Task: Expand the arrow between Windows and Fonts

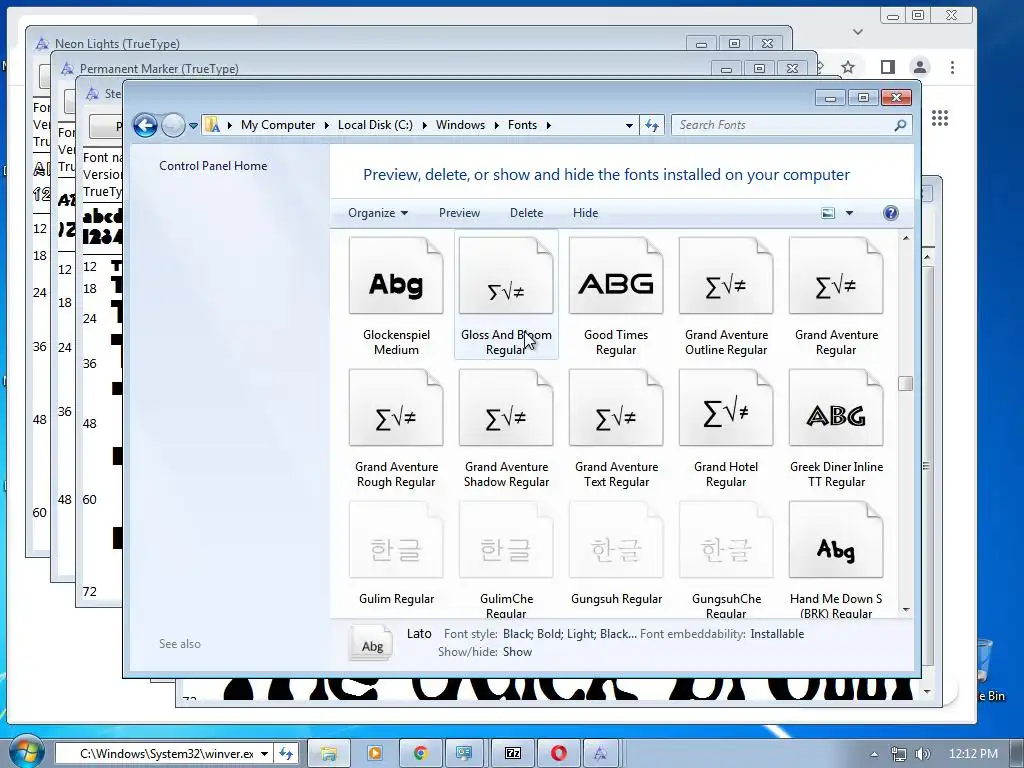Action: [x=496, y=125]
